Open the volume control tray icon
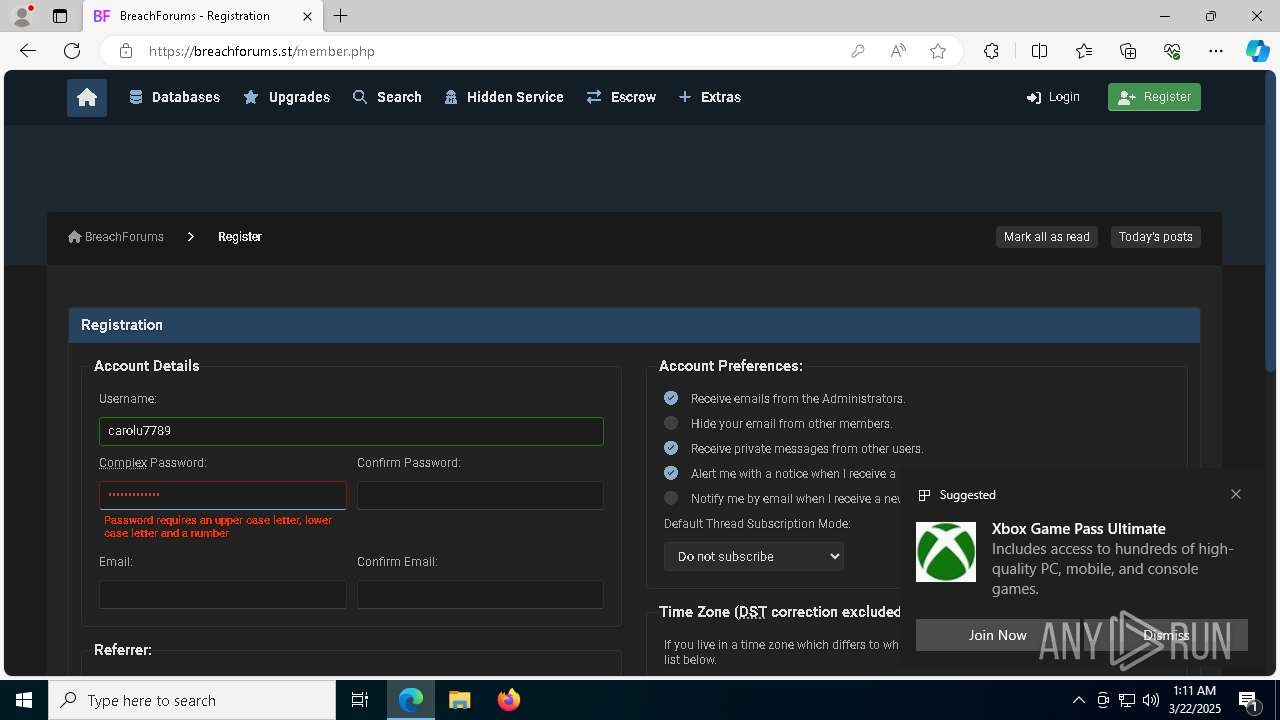1280x720 pixels. coord(1150,700)
